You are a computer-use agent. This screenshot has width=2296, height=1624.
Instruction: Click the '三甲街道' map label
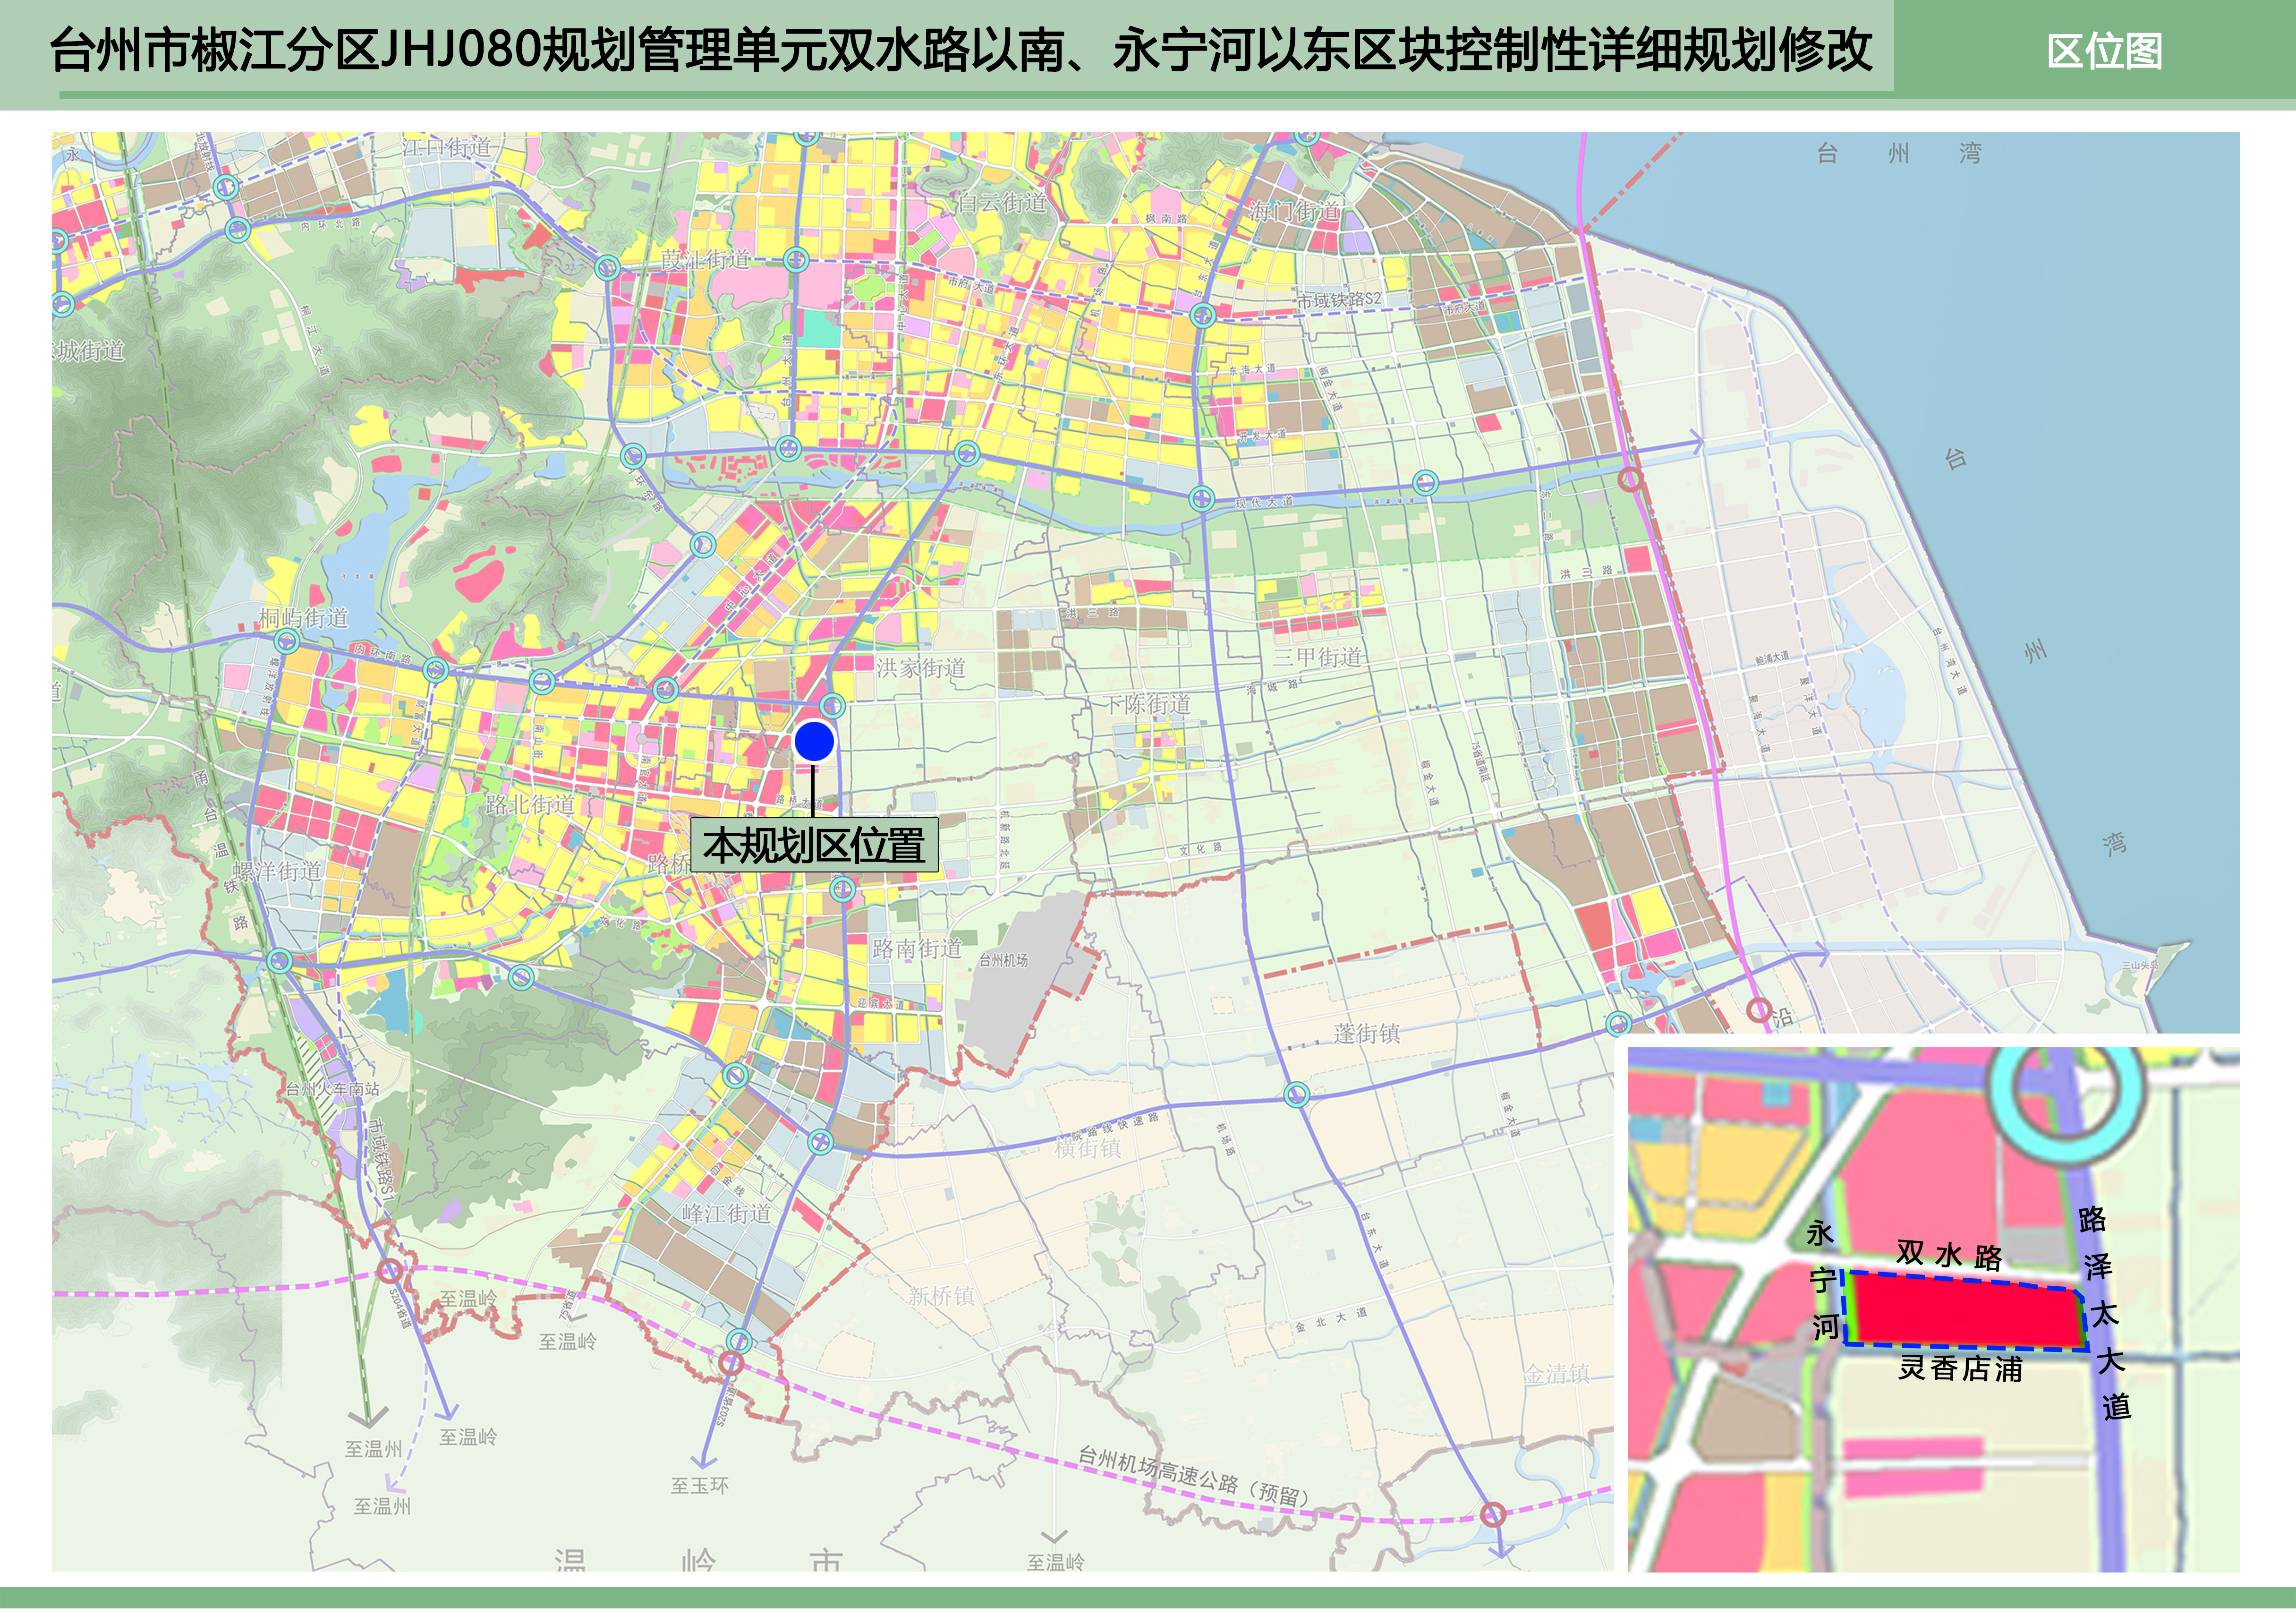pyautogui.click(x=1317, y=657)
